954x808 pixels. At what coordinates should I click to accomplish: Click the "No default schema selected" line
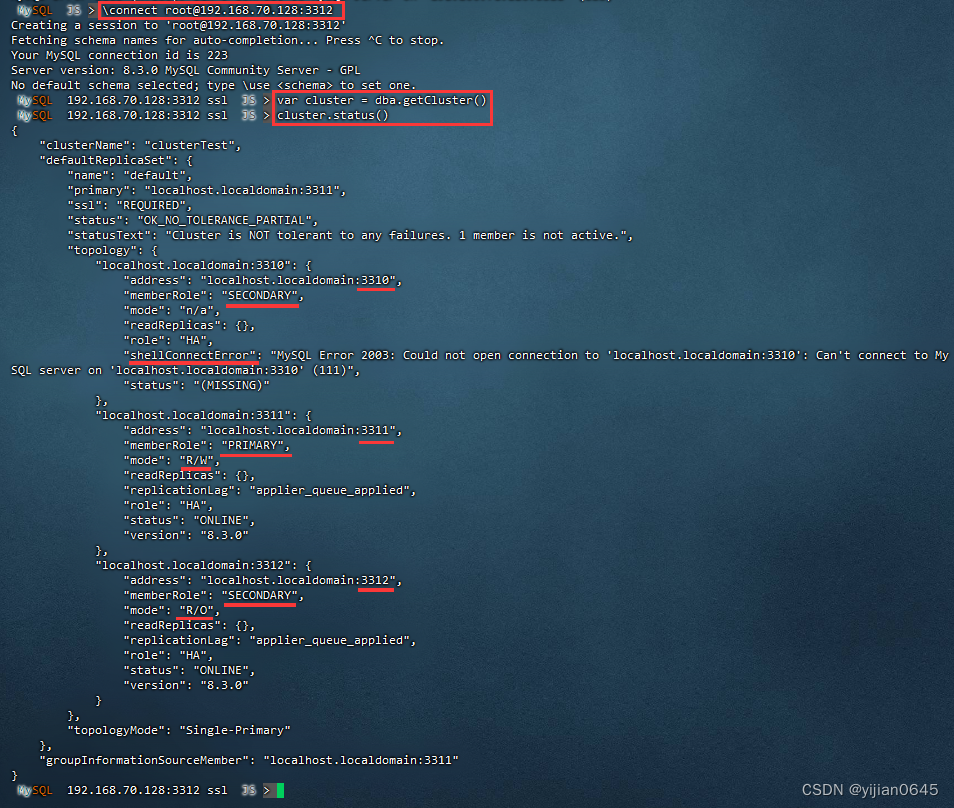pyautogui.click(x=214, y=85)
